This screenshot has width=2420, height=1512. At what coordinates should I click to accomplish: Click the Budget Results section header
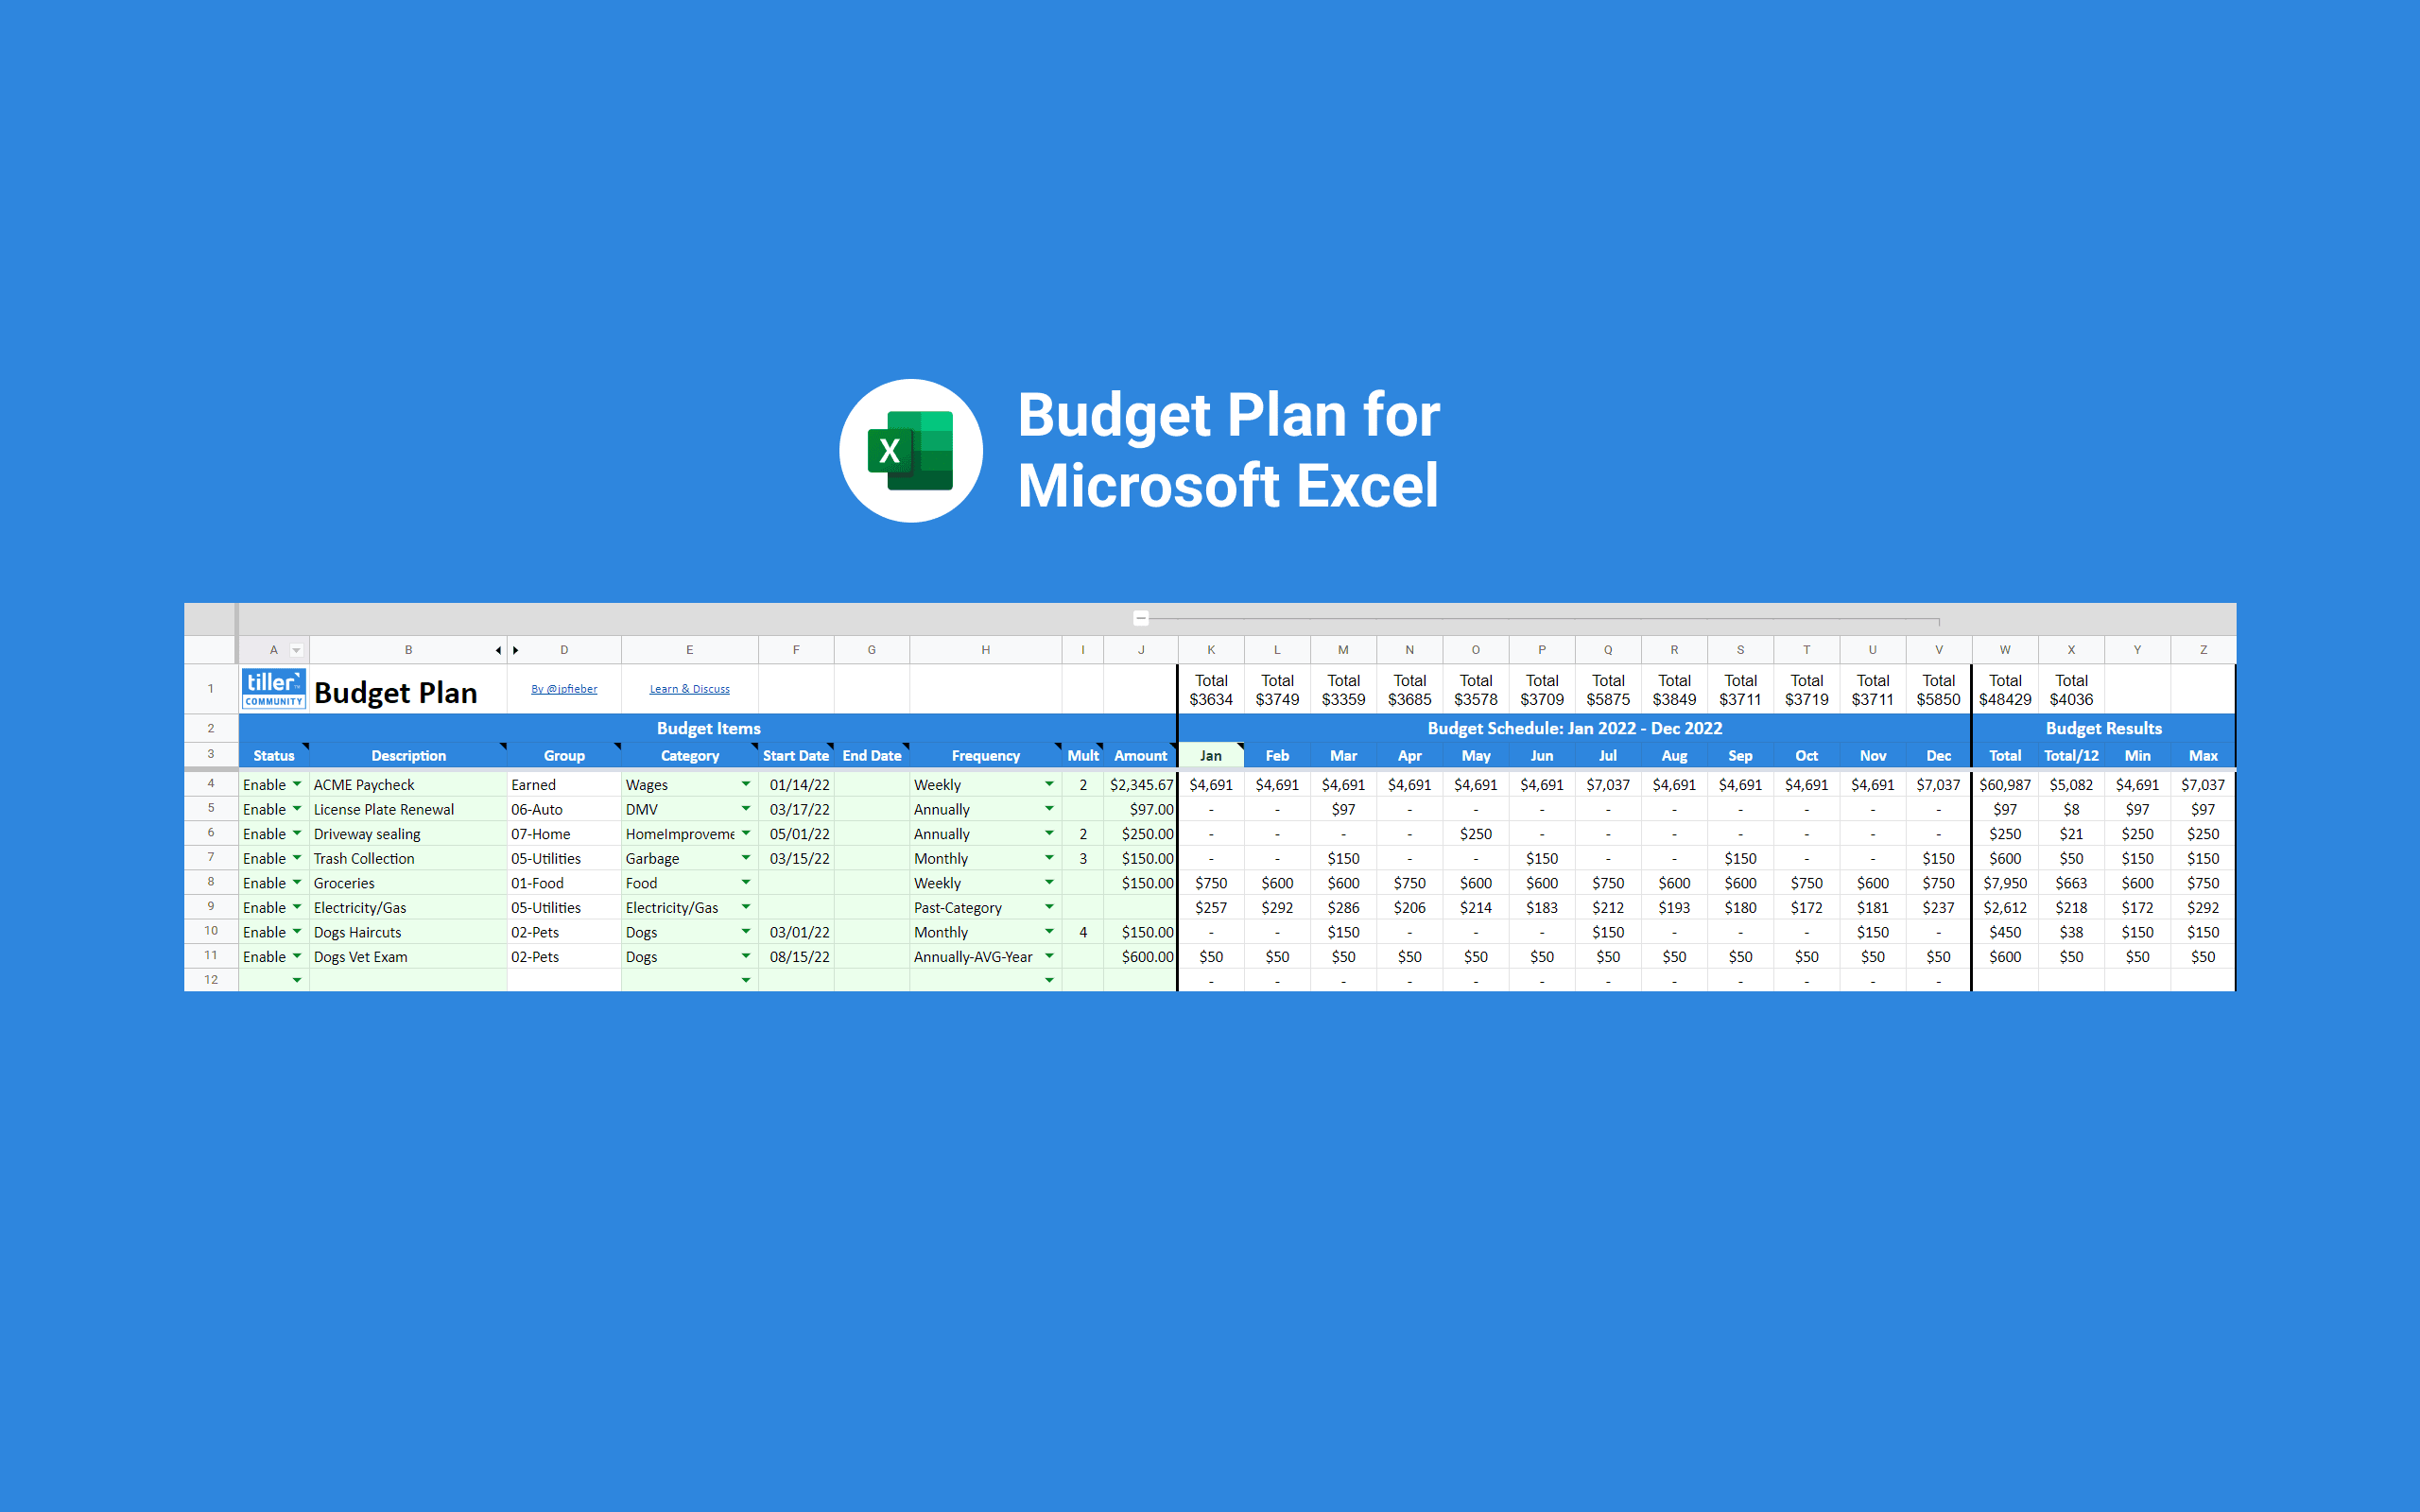coord(2103,728)
